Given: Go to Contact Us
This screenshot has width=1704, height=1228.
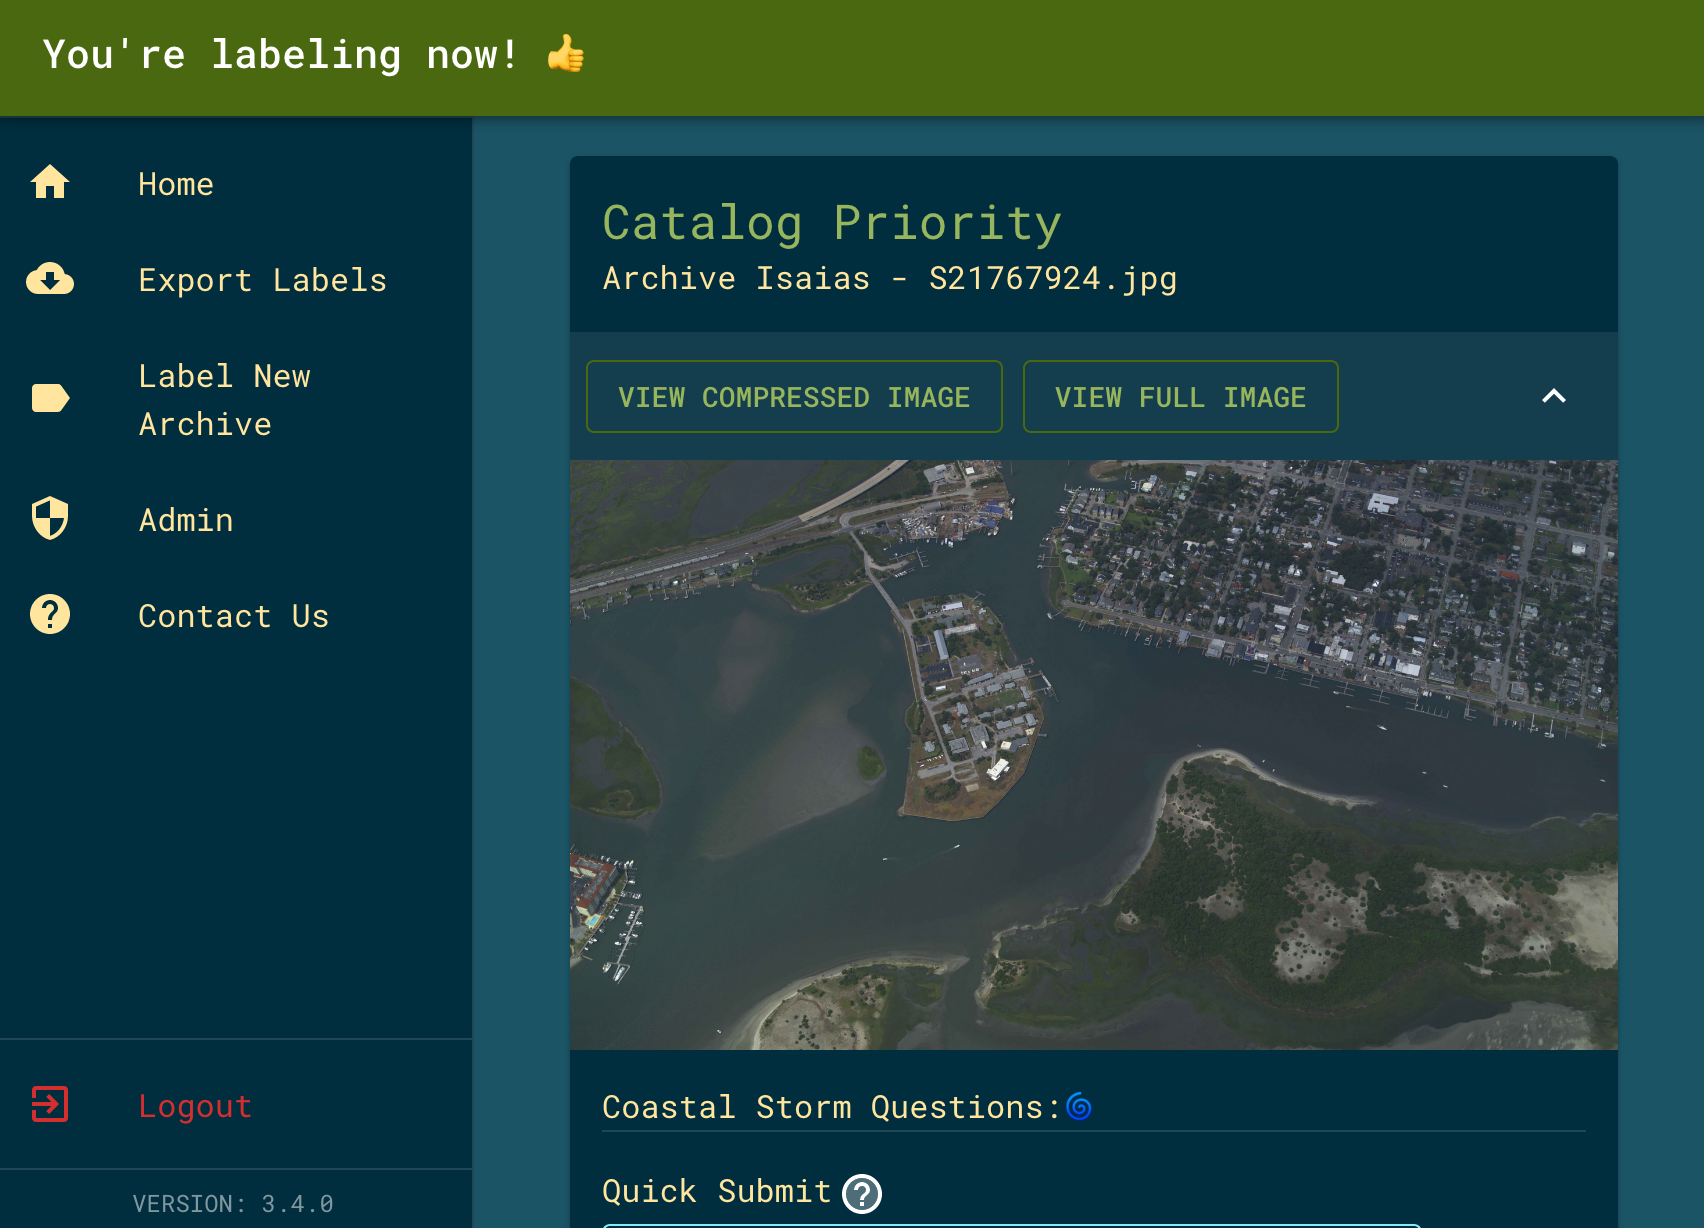Looking at the screenshot, I should point(233,615).
